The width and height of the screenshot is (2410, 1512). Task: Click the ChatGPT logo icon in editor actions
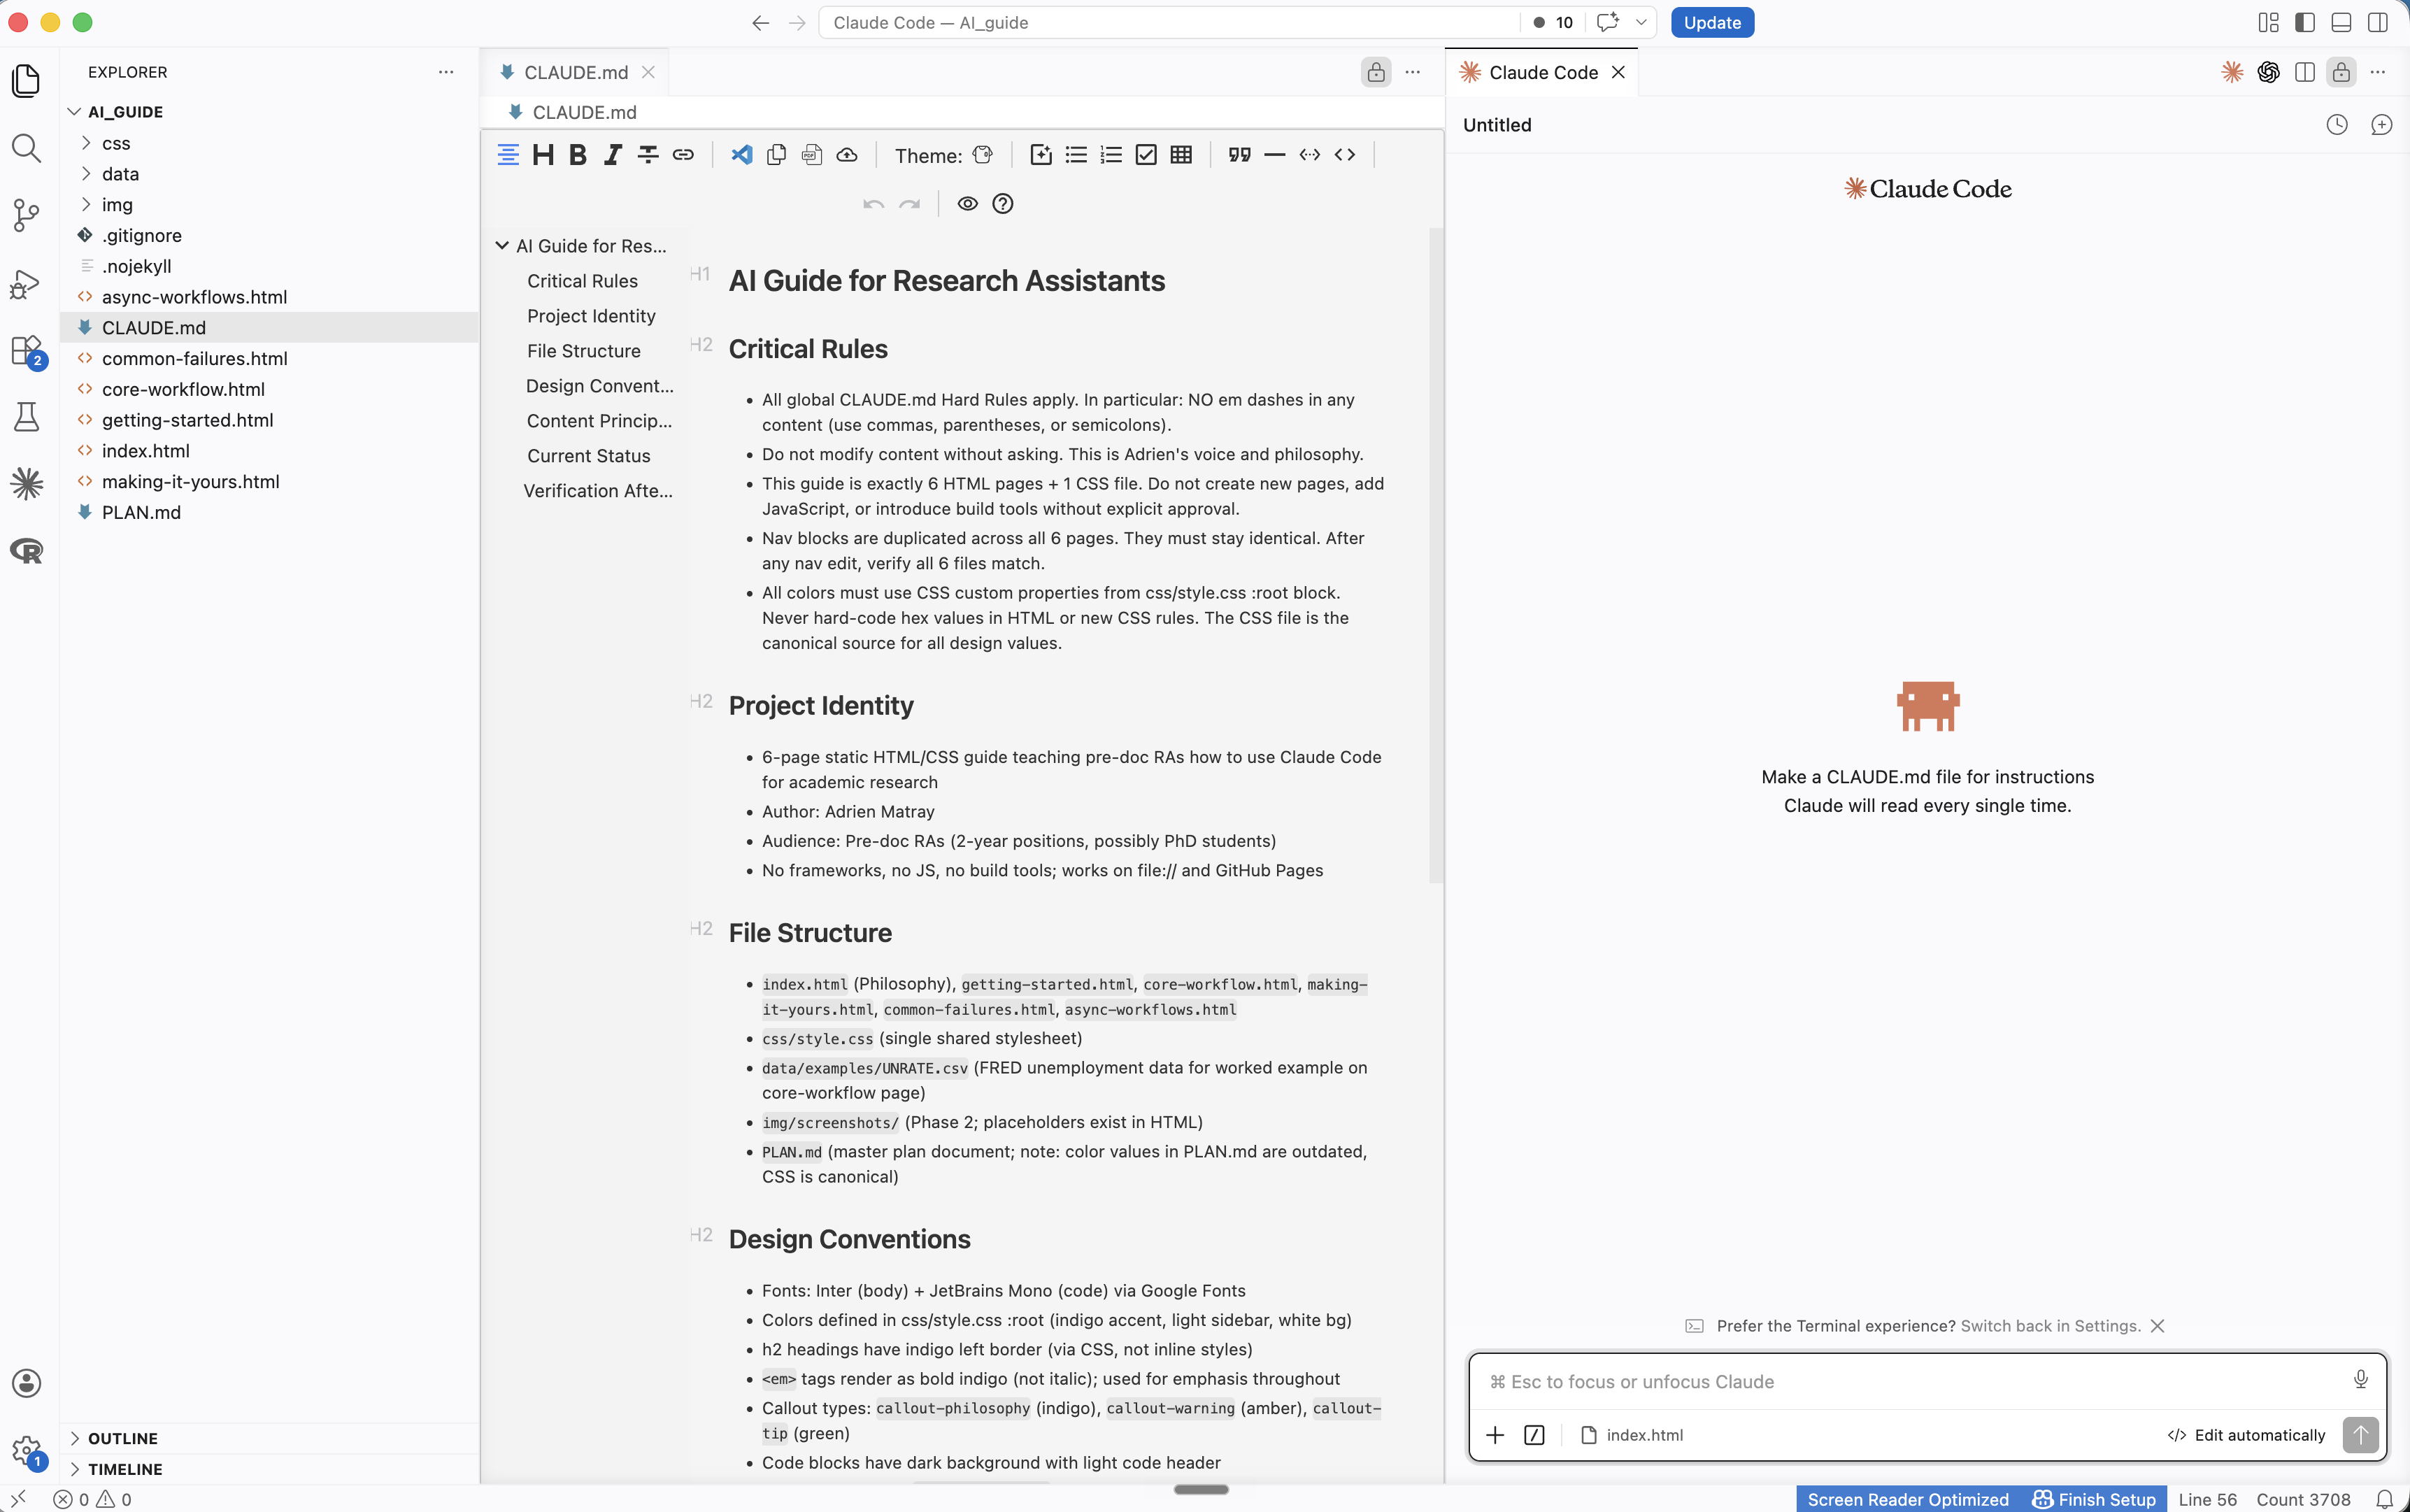click(2268, 72)
